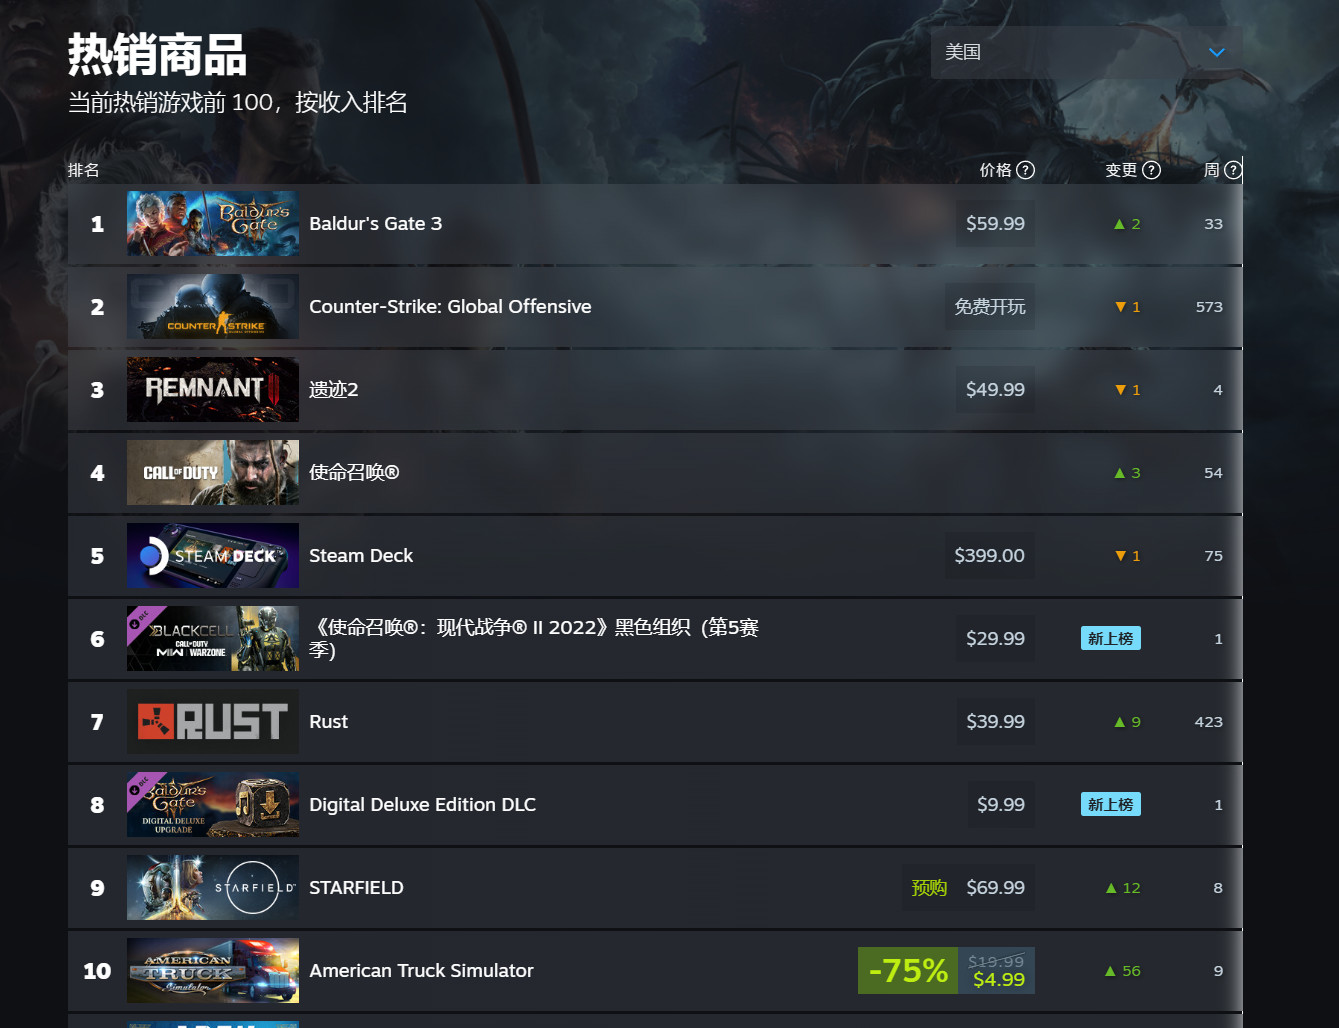Click the Steam Deck $399.00 price

989,556
